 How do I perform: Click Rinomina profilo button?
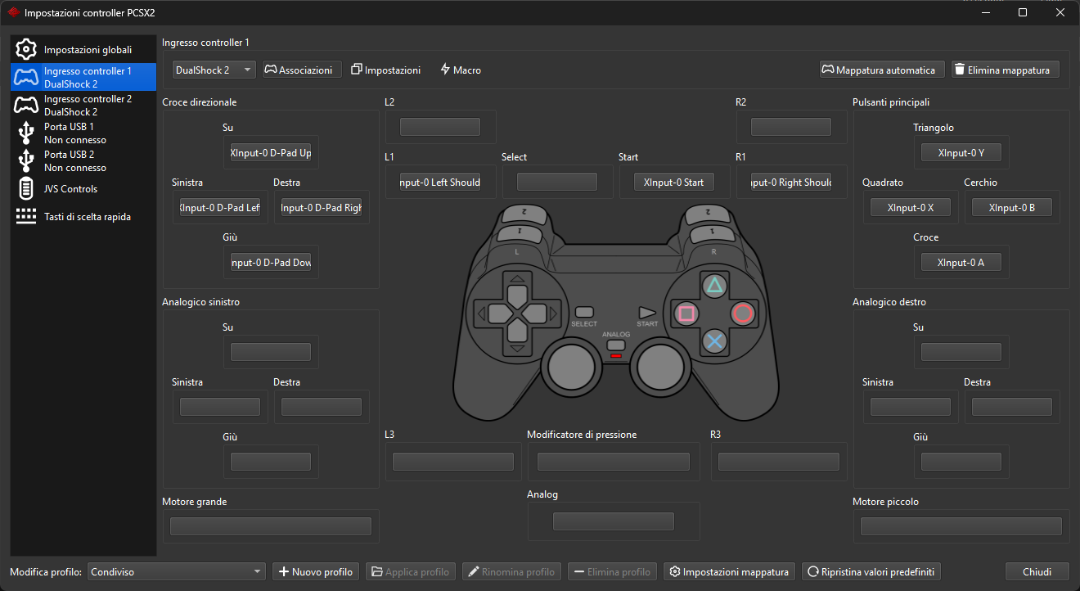tap(512, 572)
